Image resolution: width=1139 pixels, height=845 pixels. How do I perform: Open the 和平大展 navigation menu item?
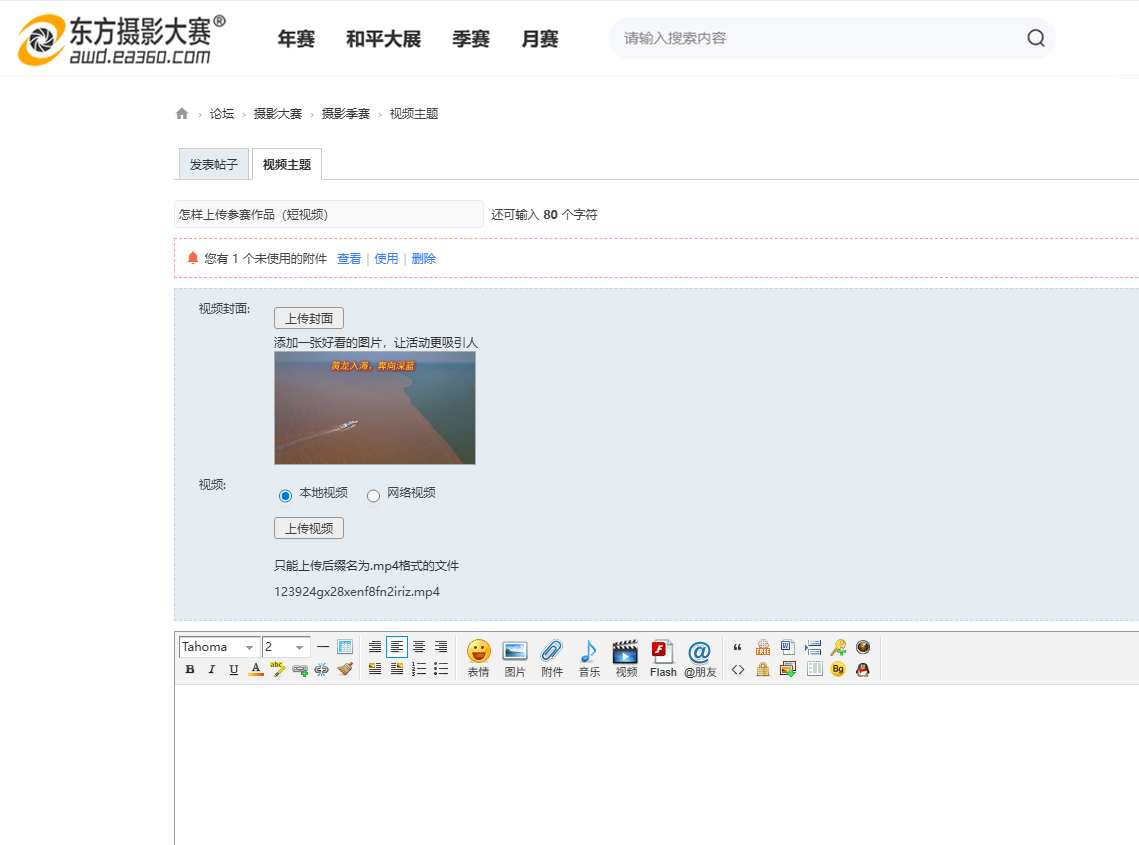point(383,39)
